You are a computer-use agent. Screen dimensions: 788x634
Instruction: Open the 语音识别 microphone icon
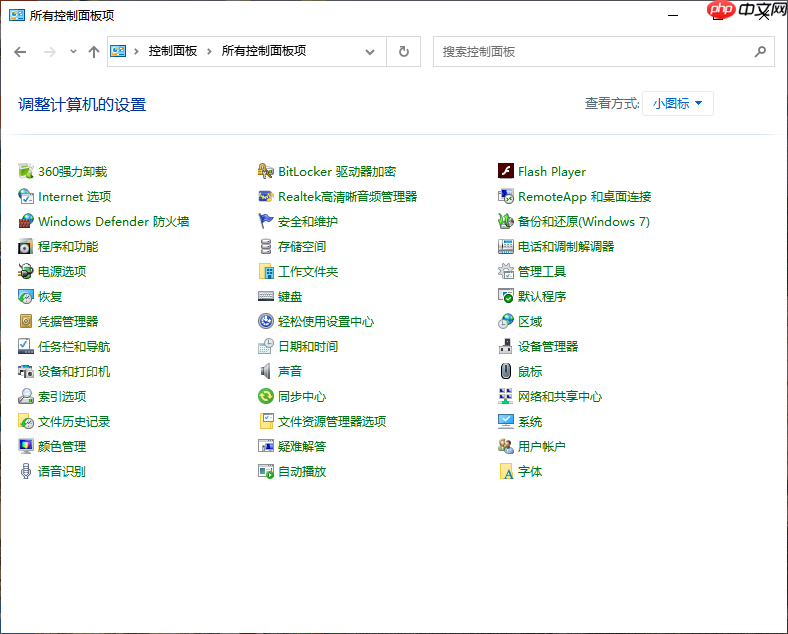(x=26, y=471)
